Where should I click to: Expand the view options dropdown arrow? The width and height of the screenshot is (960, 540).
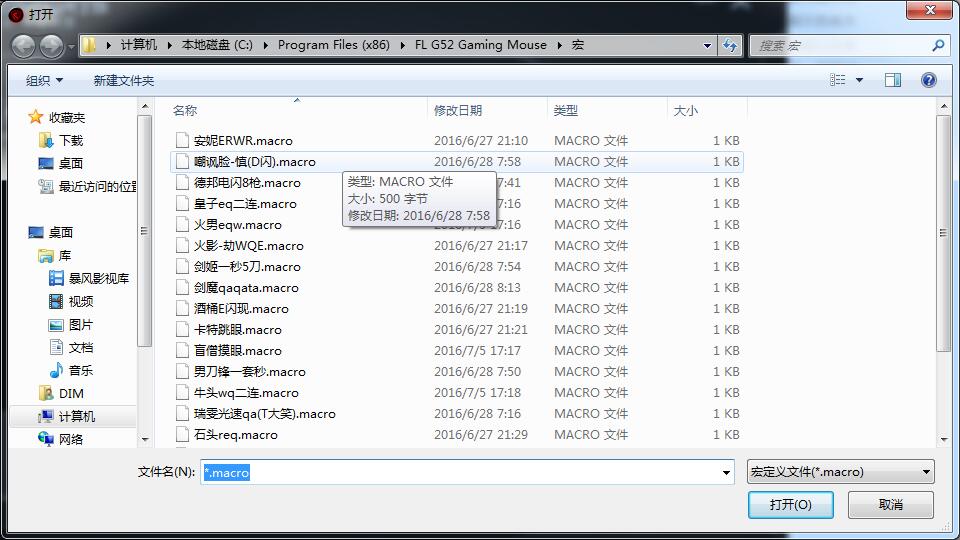click(859, 80)
